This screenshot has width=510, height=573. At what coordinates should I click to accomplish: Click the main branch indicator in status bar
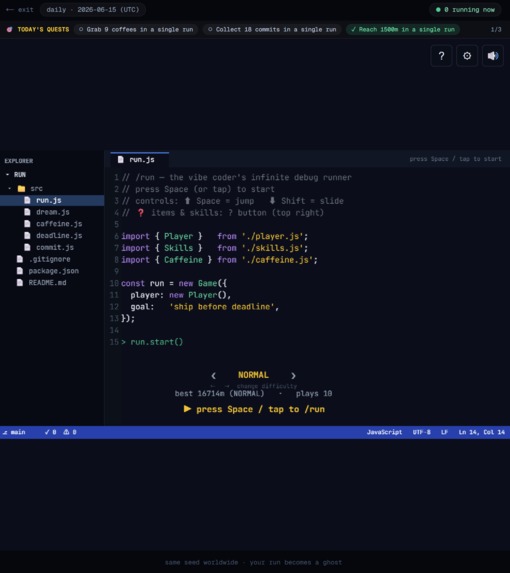point(14,432)
